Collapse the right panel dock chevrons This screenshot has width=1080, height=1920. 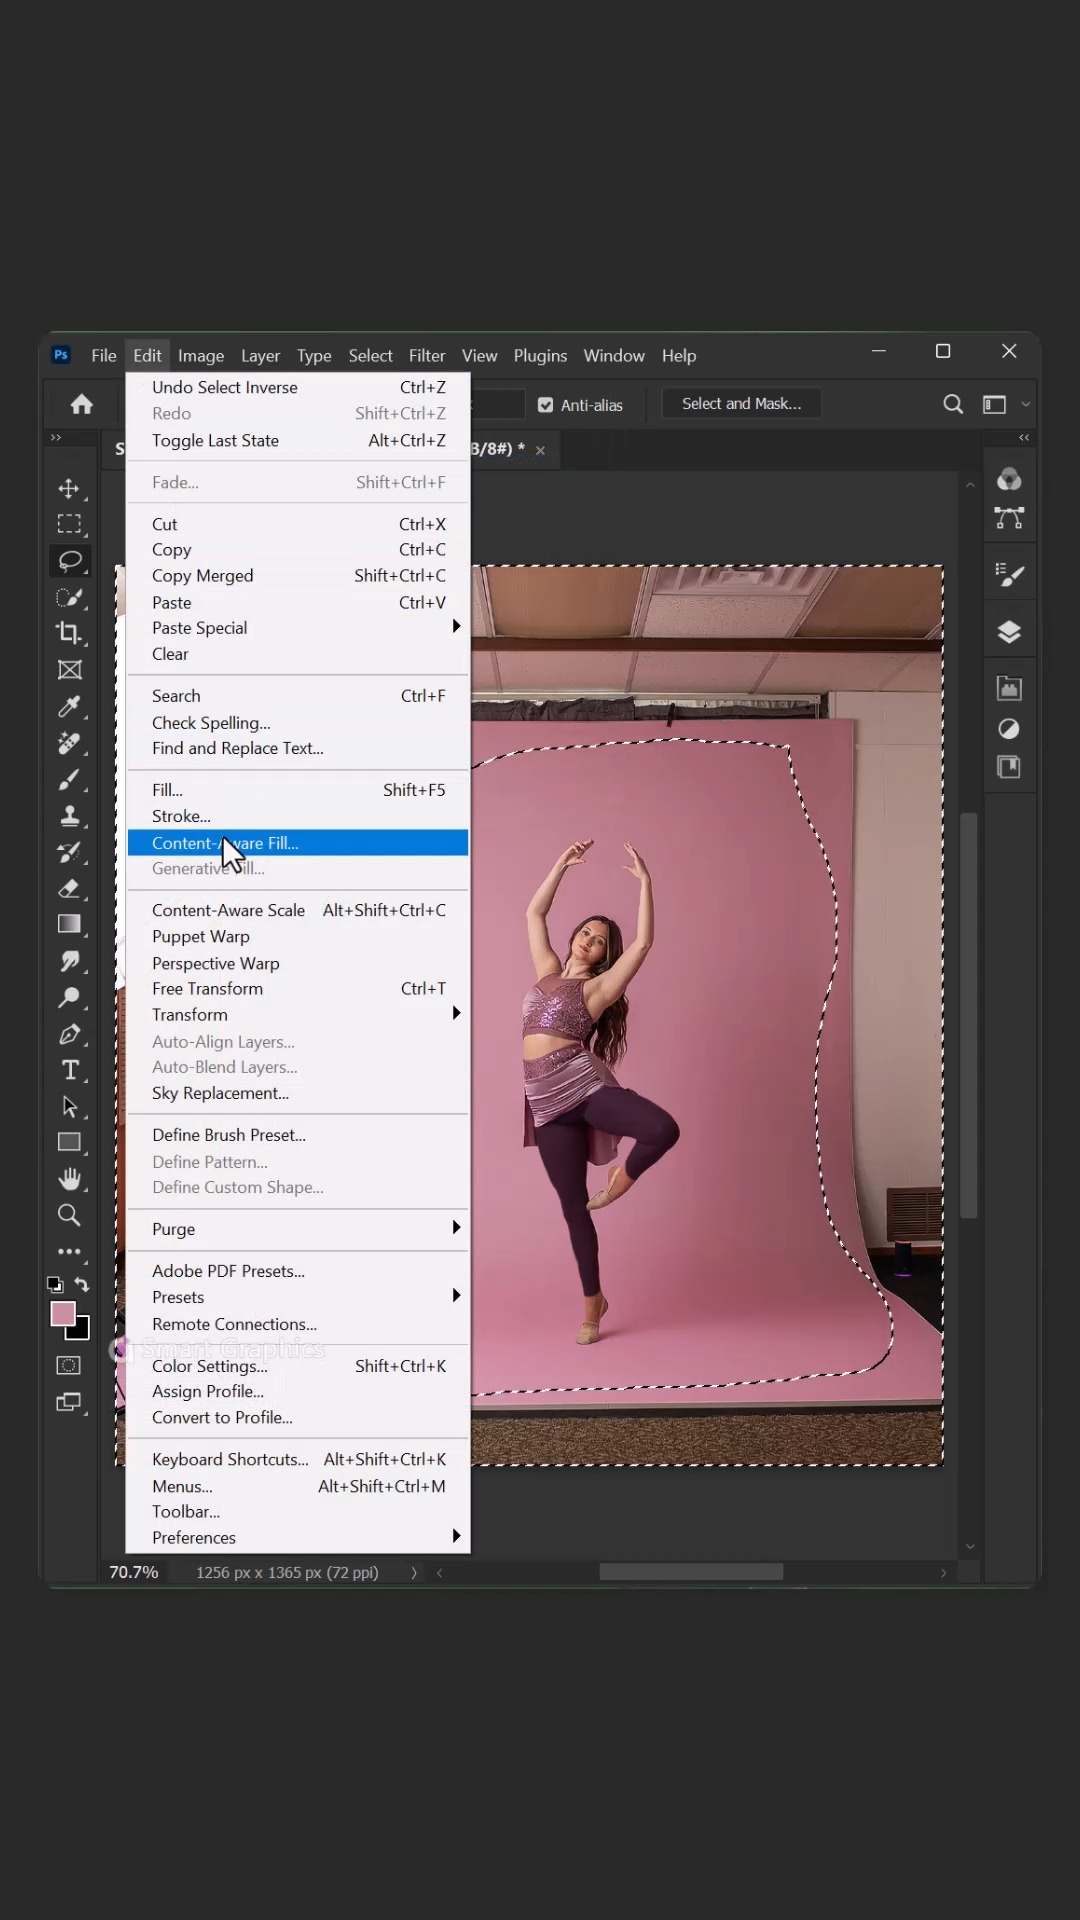point(1024,438)
